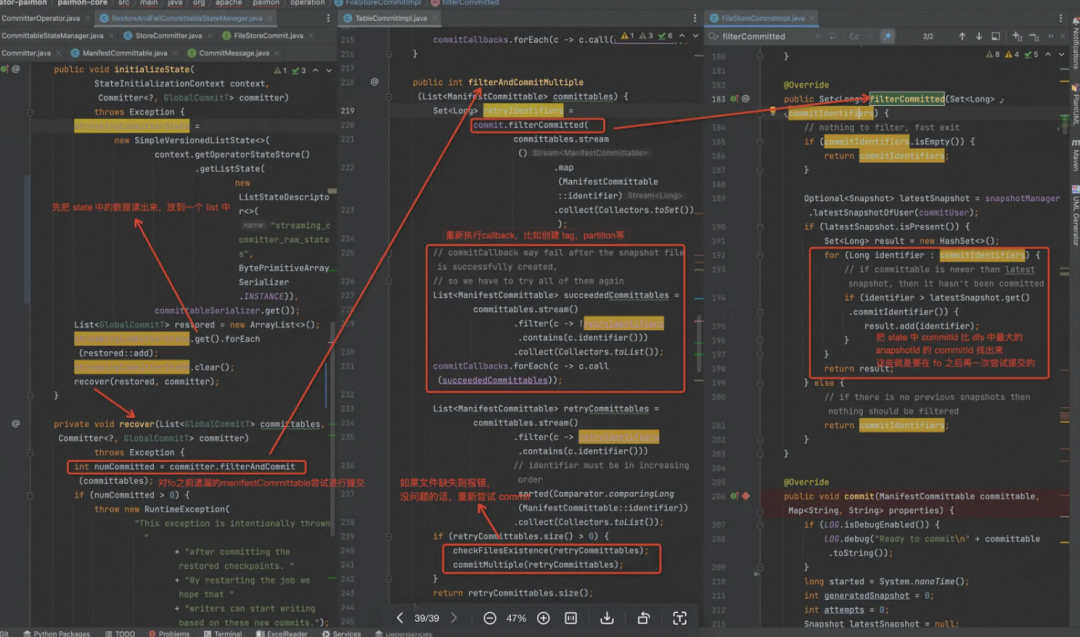Open the search history dropdown magnifier
The image size is (1080, 637).
712,36
